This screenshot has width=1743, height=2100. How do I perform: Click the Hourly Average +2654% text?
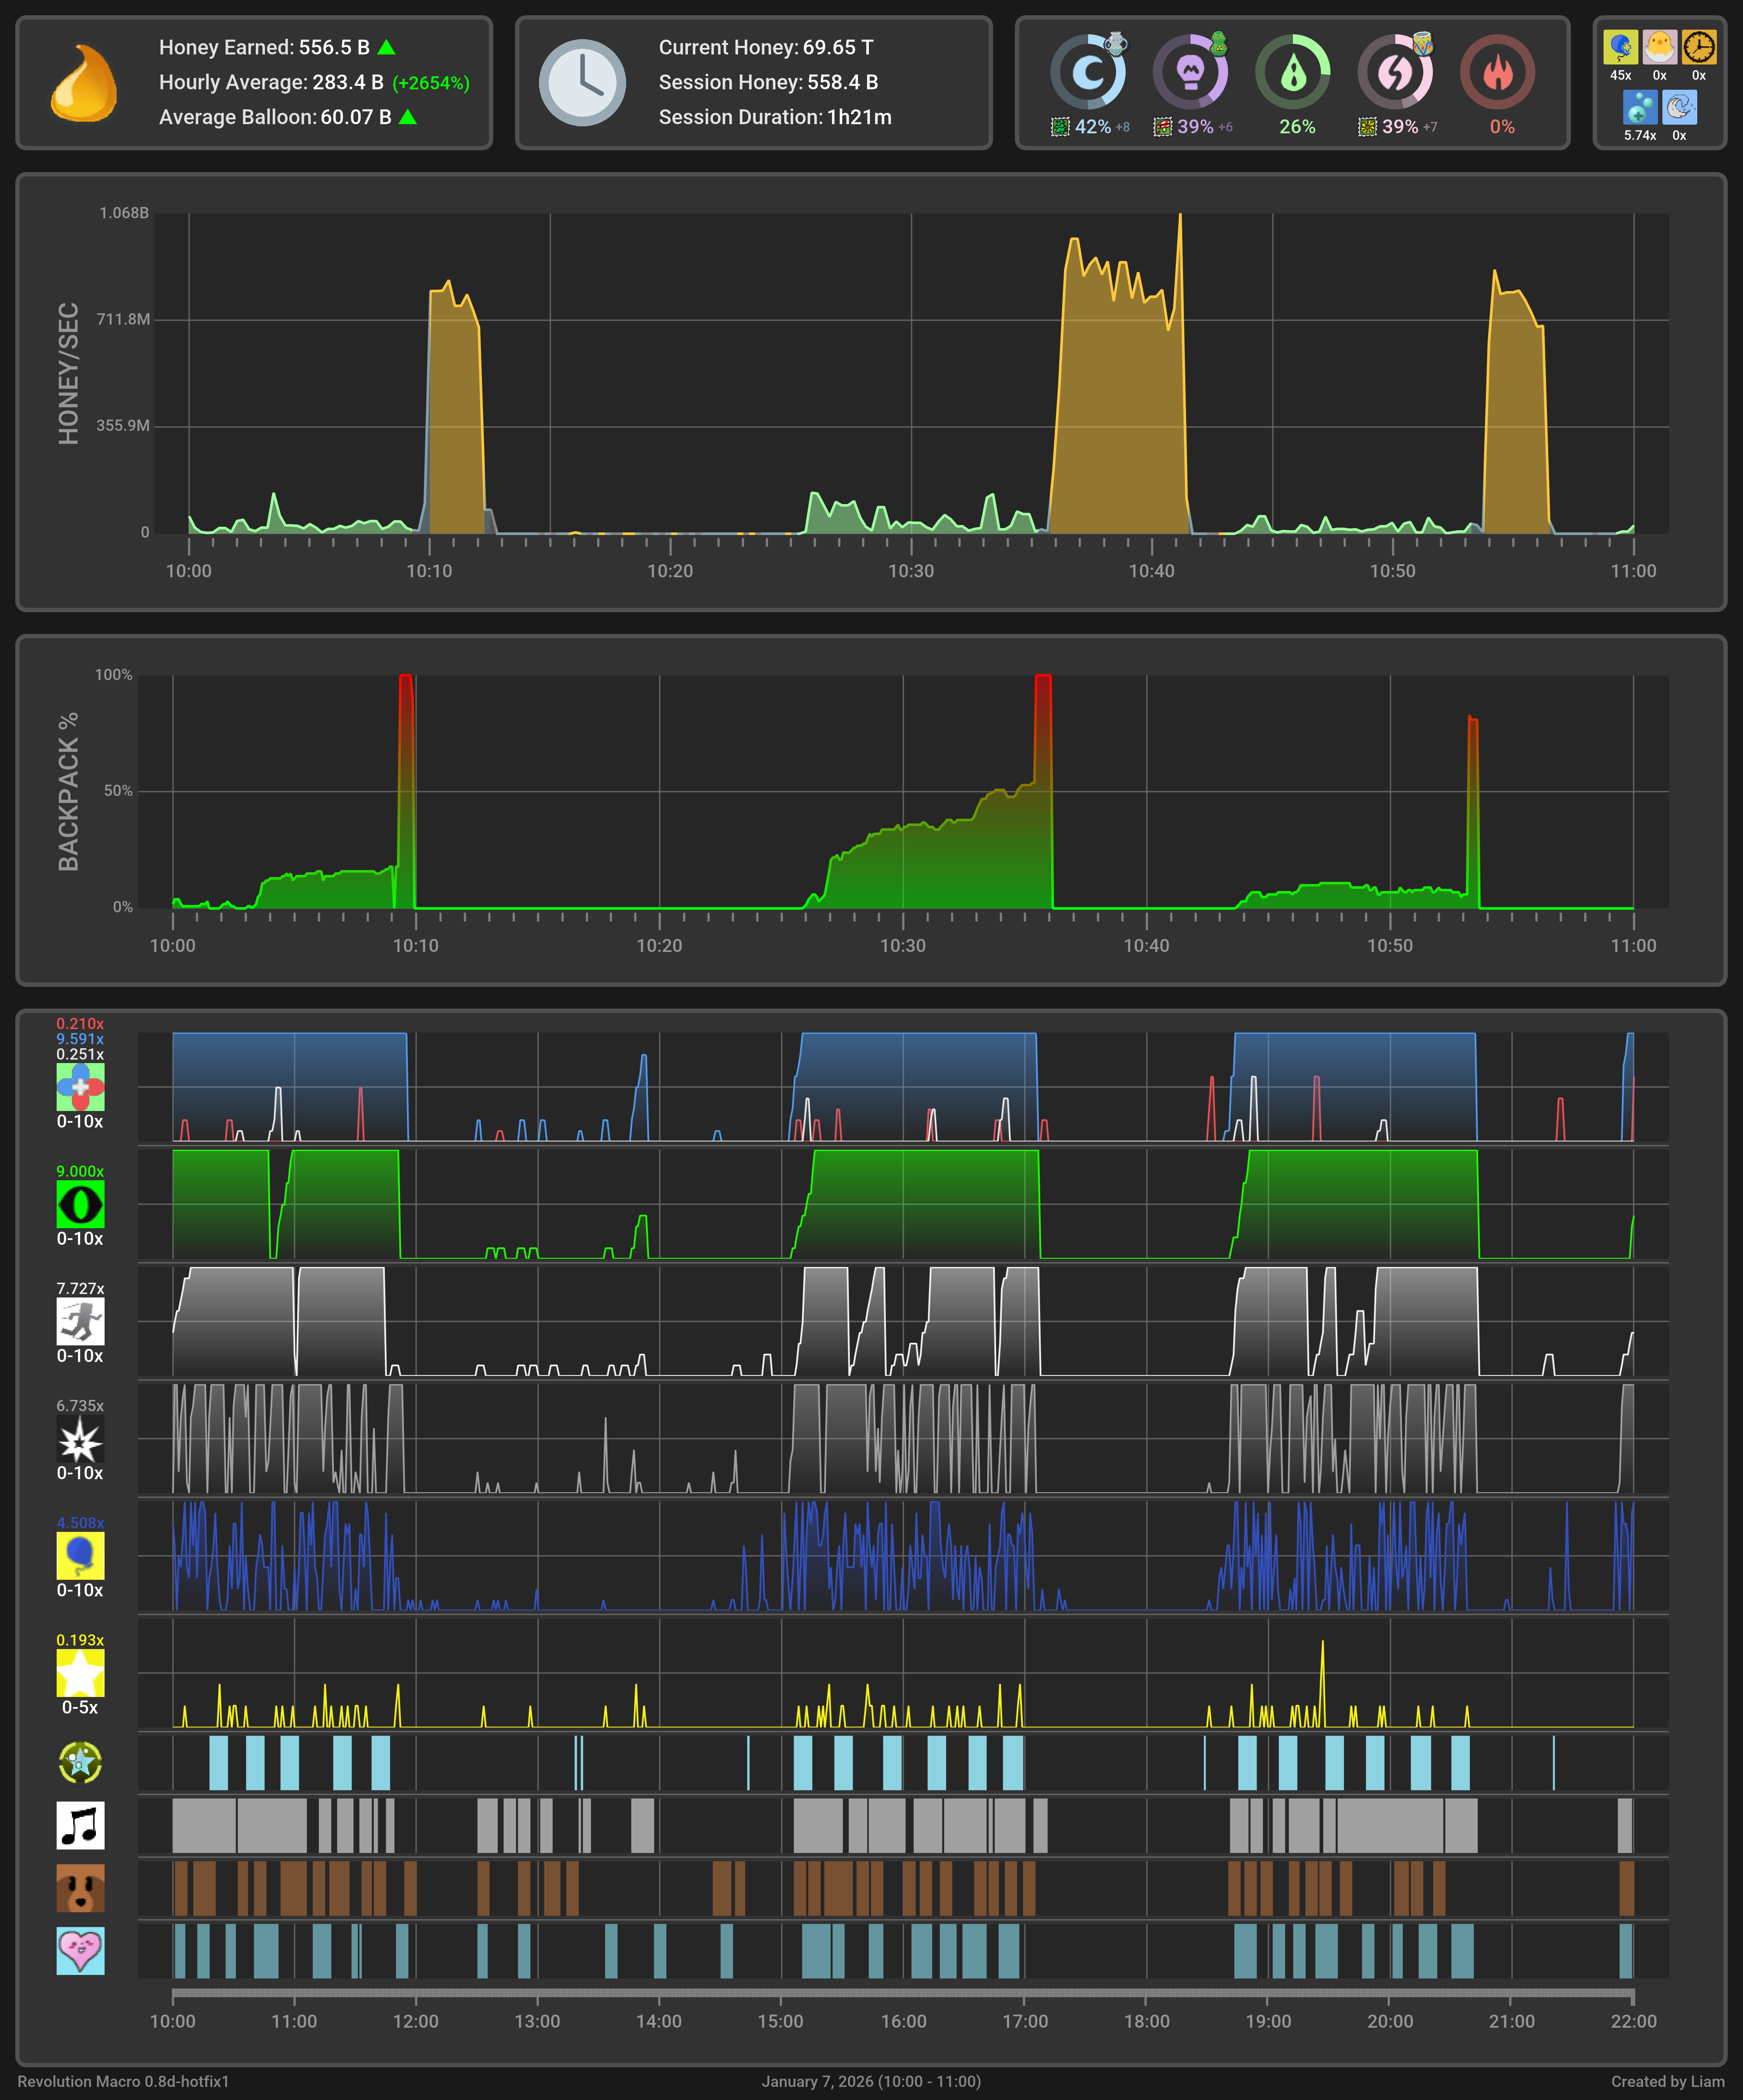430,83
